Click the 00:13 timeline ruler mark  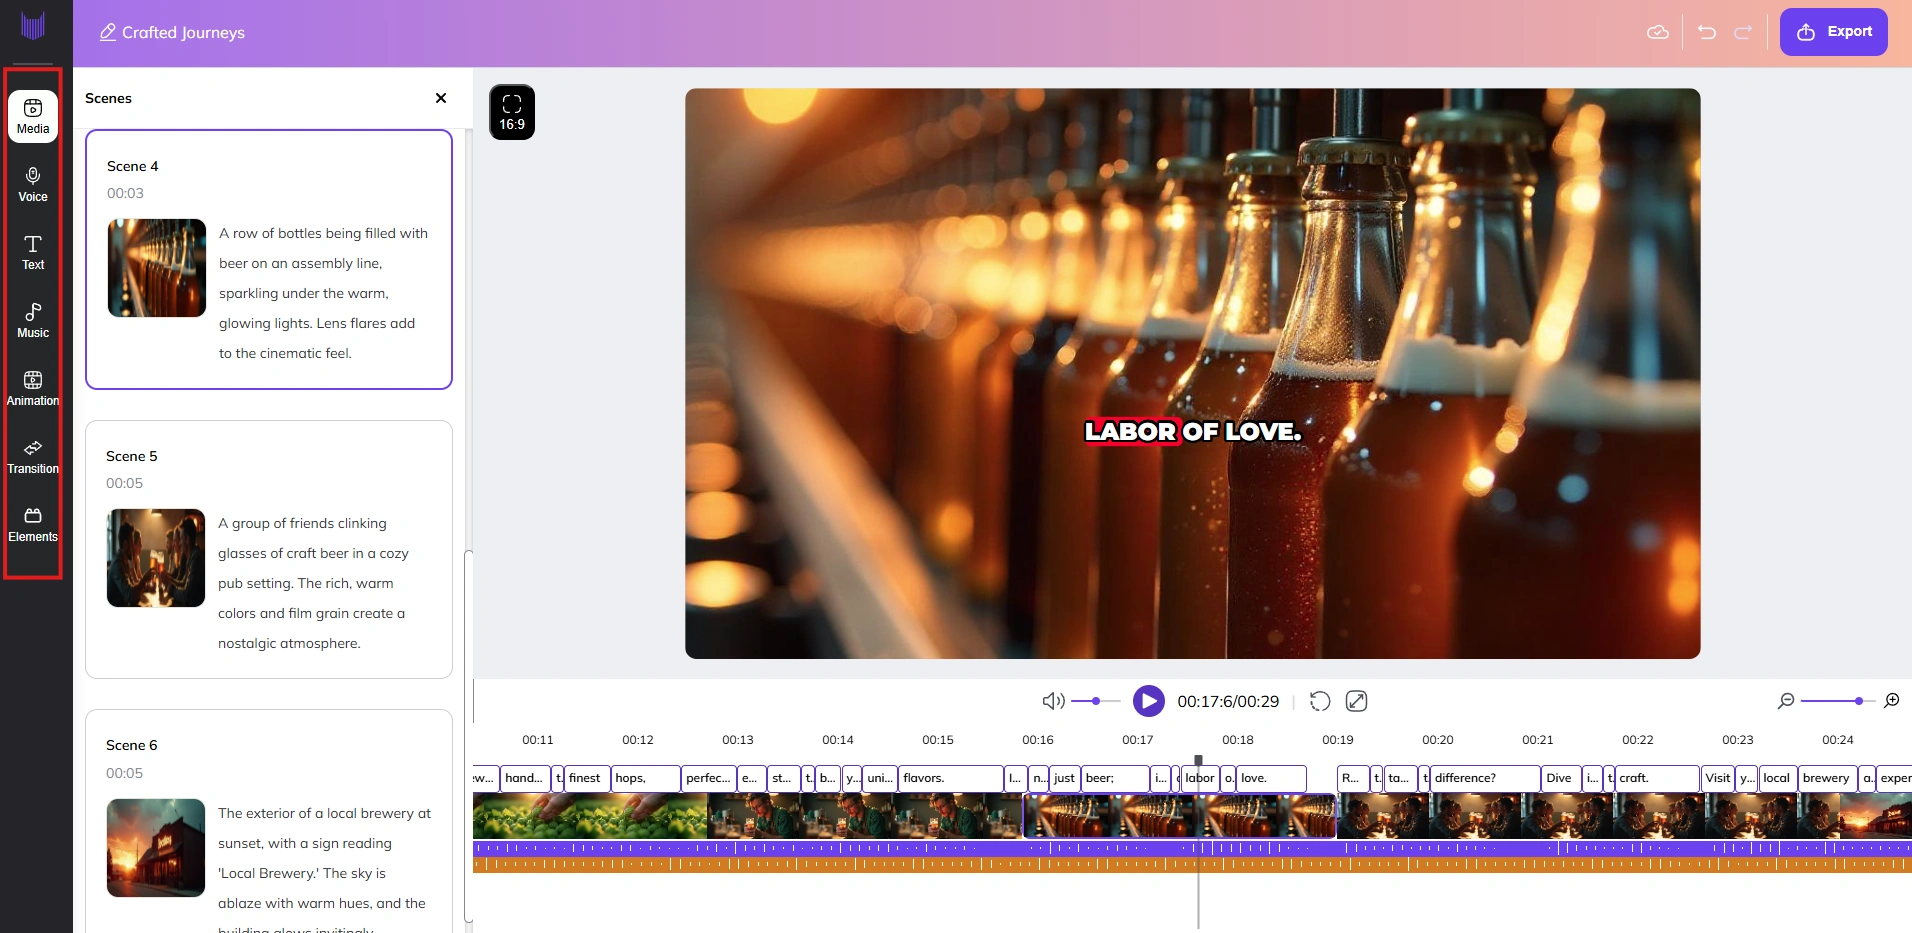[738, 740]
